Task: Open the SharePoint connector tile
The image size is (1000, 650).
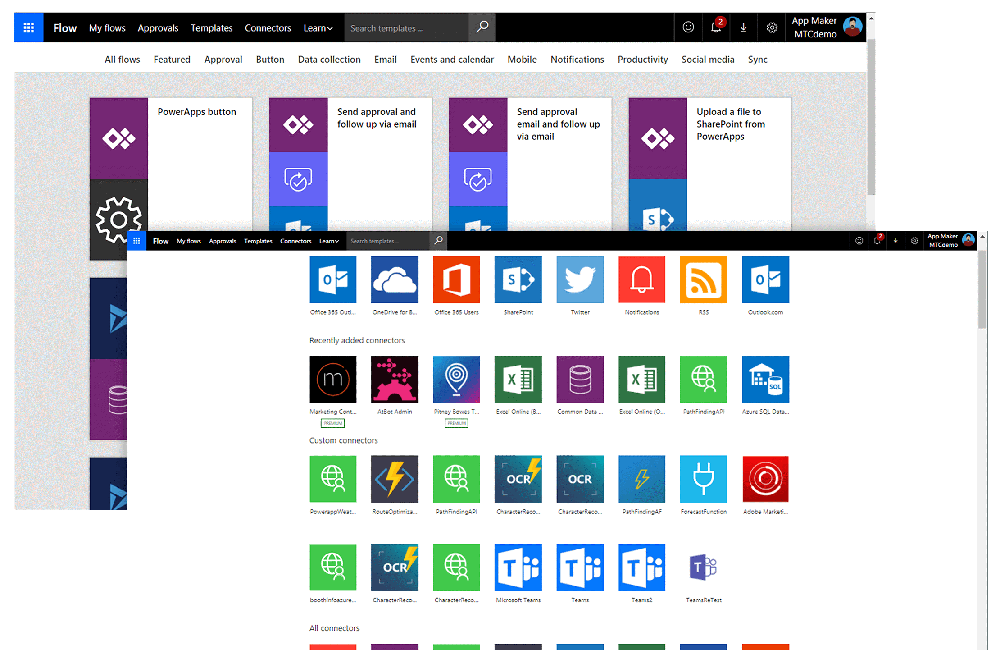Action: coord(518,279)
